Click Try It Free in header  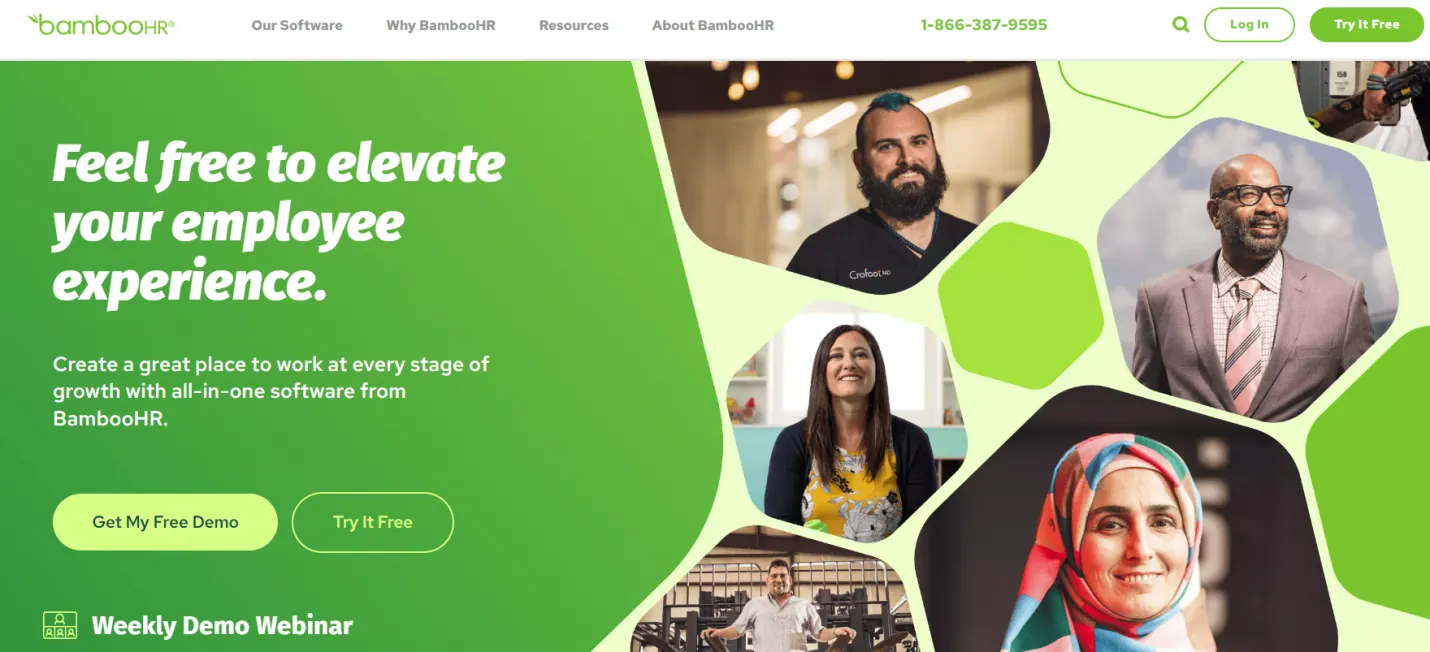coord(1367,25)
